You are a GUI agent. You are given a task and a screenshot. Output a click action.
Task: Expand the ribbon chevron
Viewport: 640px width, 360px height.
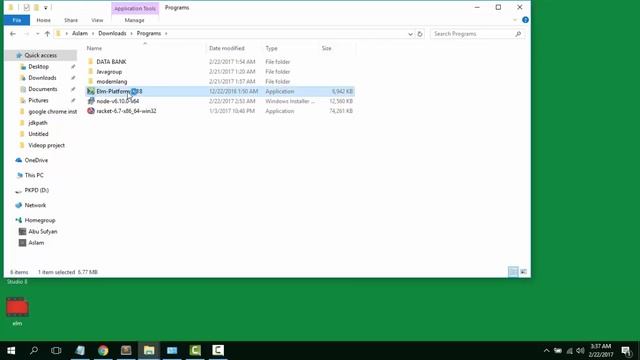tap(515, 20)
